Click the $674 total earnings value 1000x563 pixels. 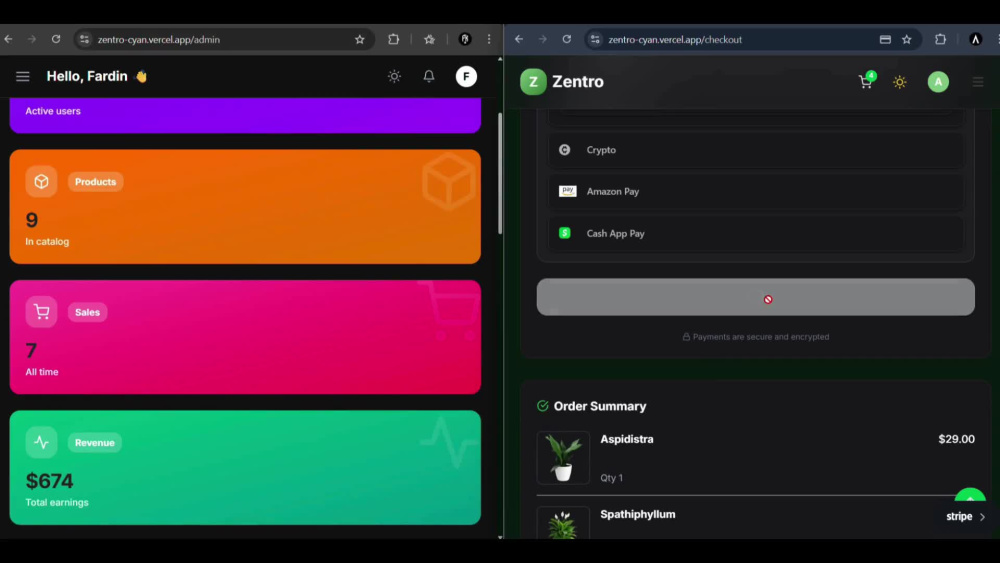coord(49,481)
